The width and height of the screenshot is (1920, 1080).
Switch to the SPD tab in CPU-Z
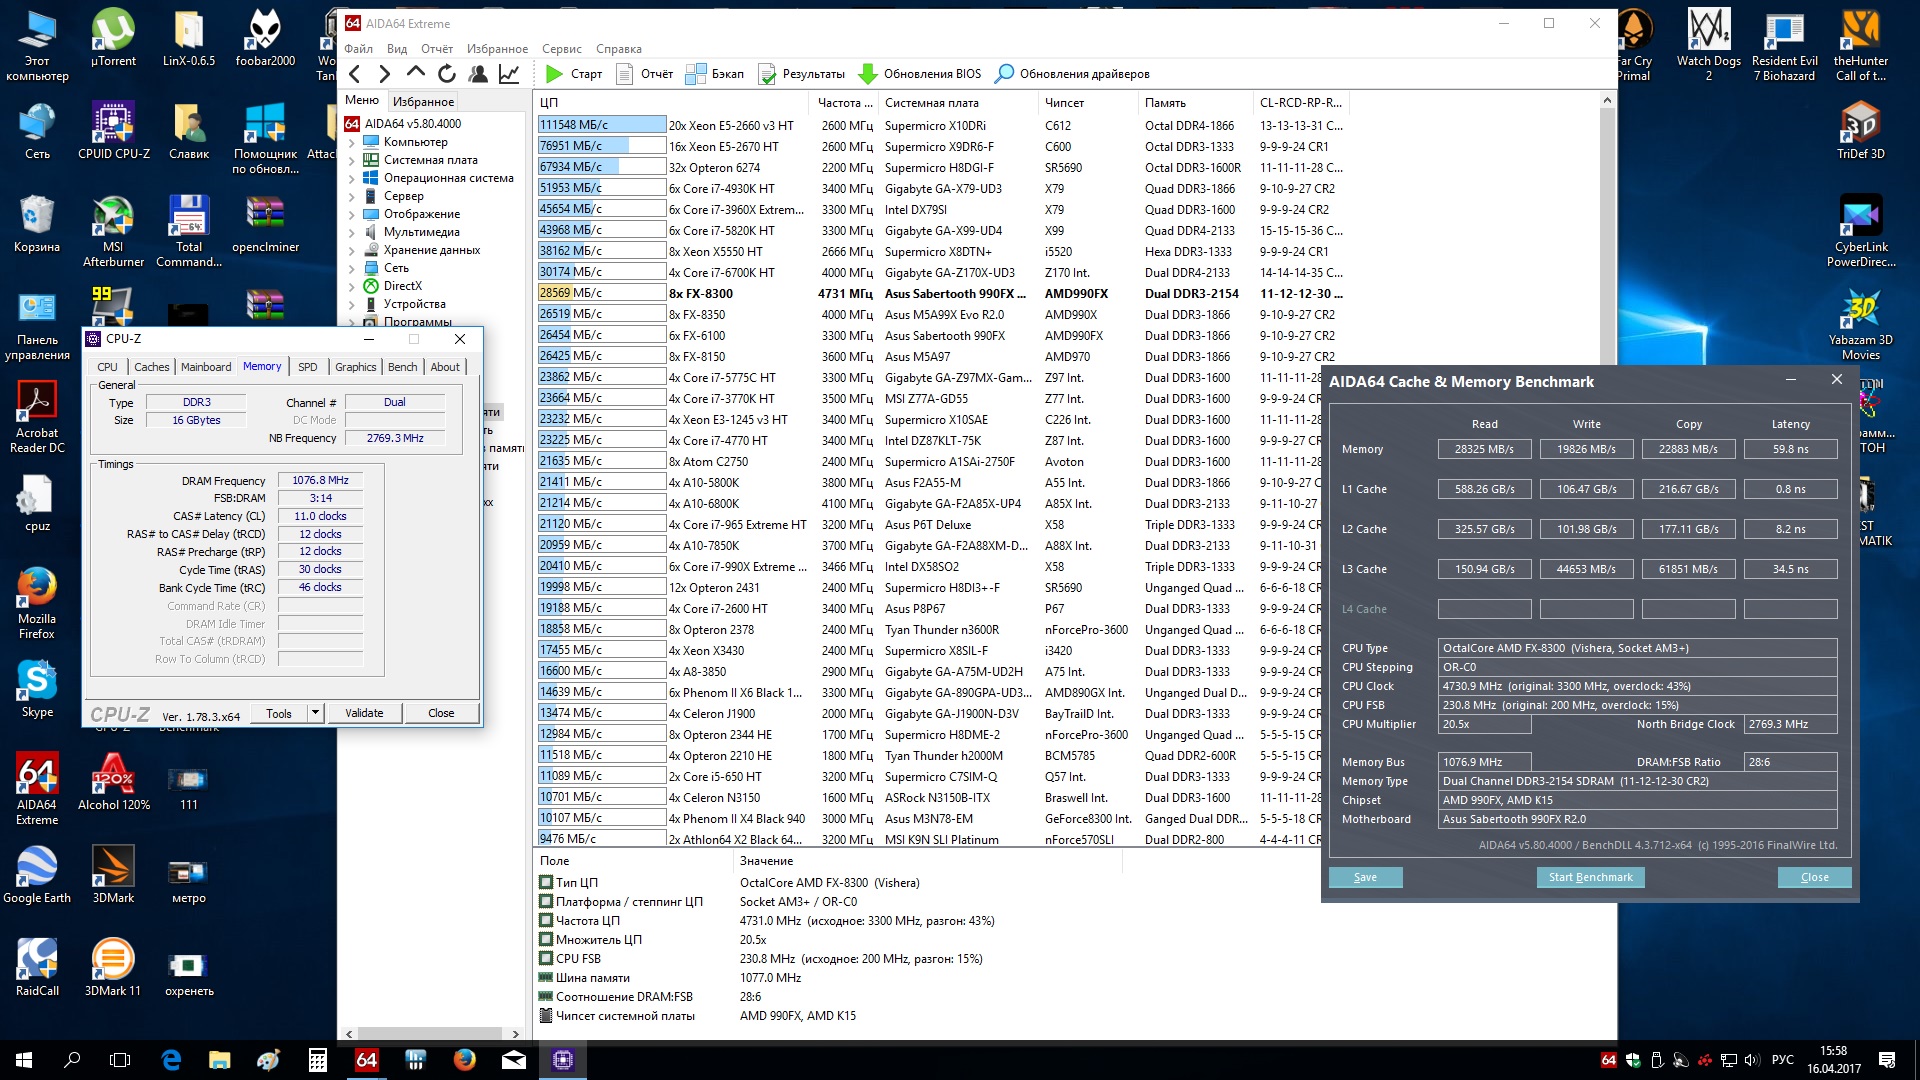coord(307,367)
